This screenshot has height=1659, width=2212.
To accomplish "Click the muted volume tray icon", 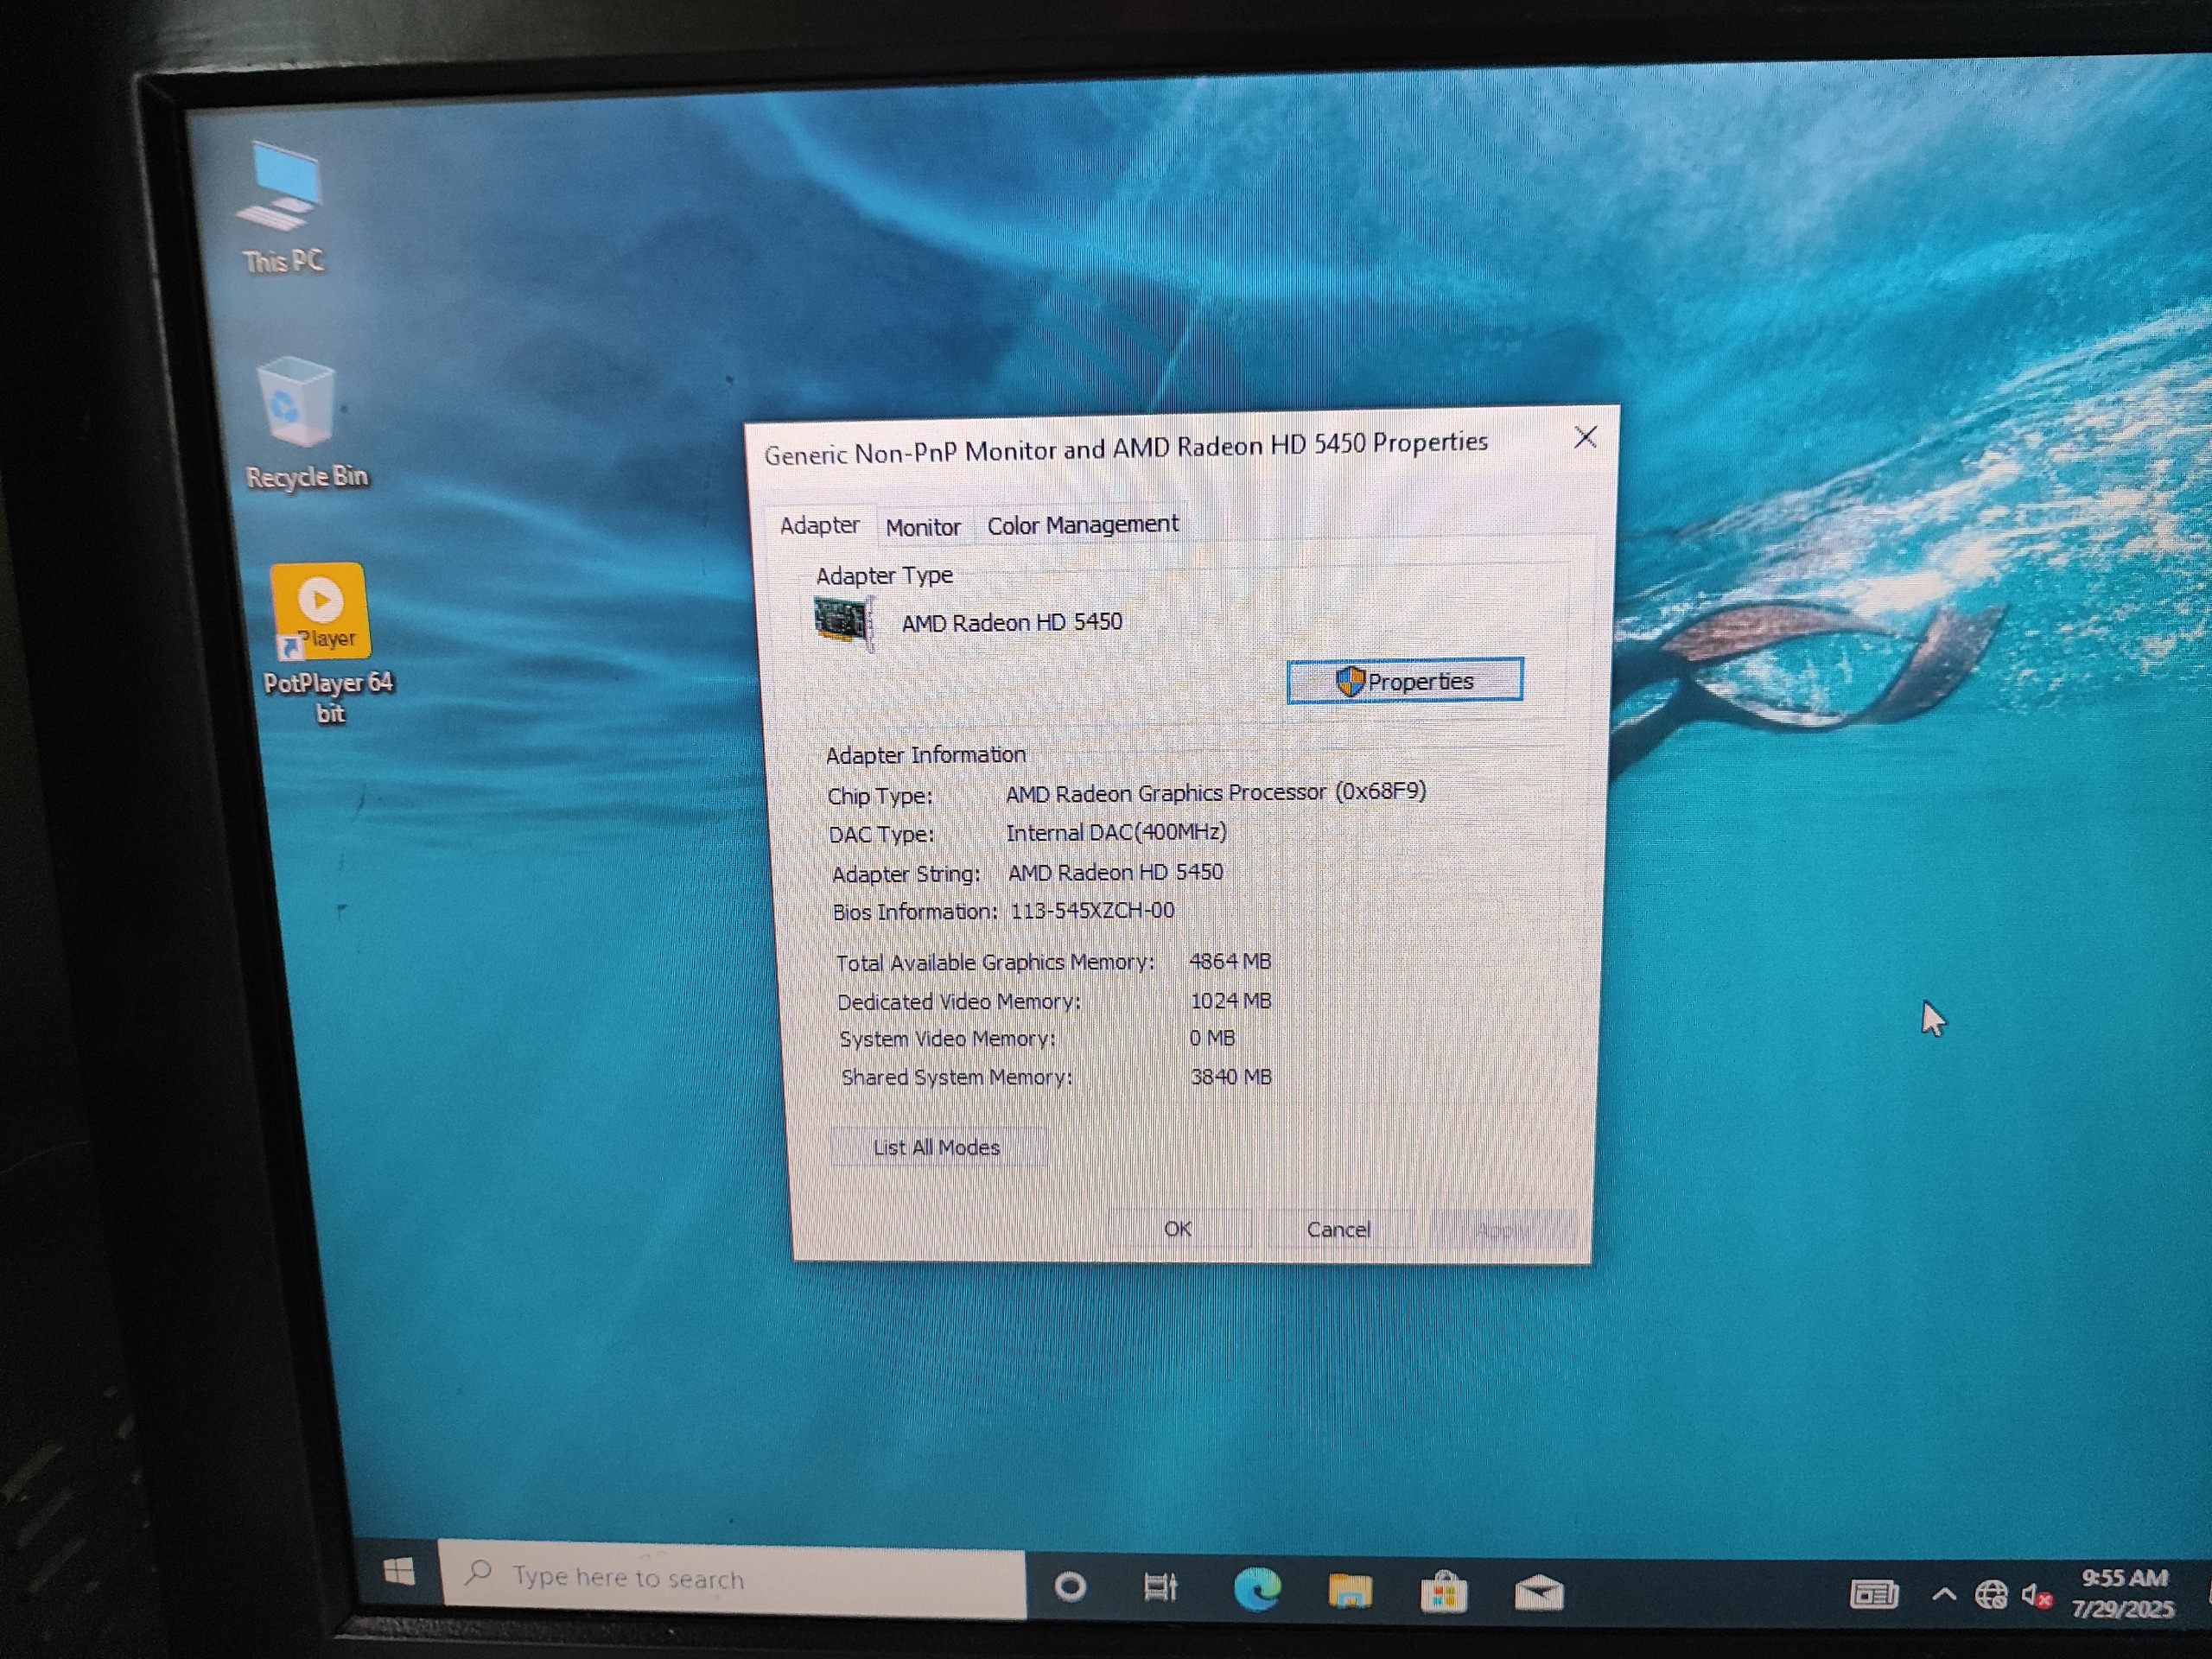I will click(x=2036, y=1596).
